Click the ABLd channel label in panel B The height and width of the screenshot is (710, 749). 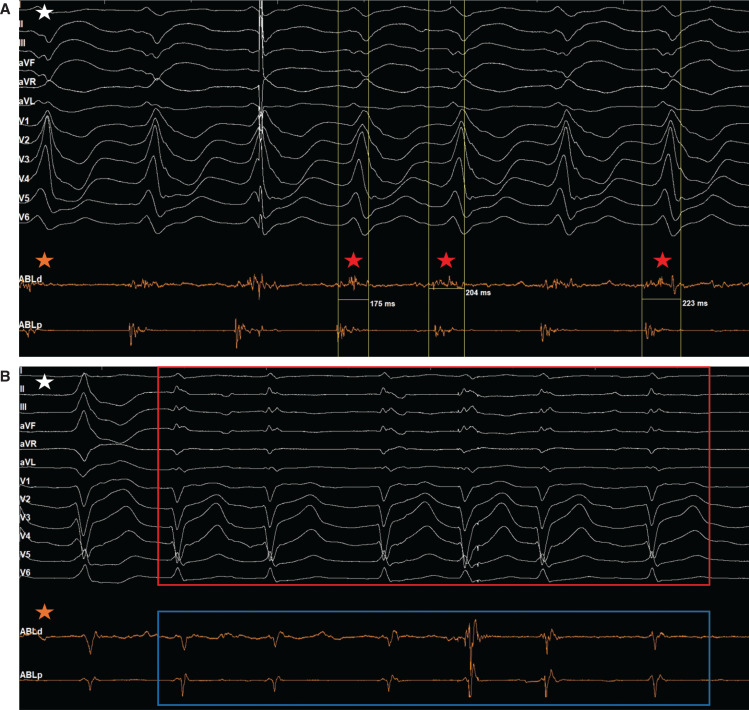31,632
